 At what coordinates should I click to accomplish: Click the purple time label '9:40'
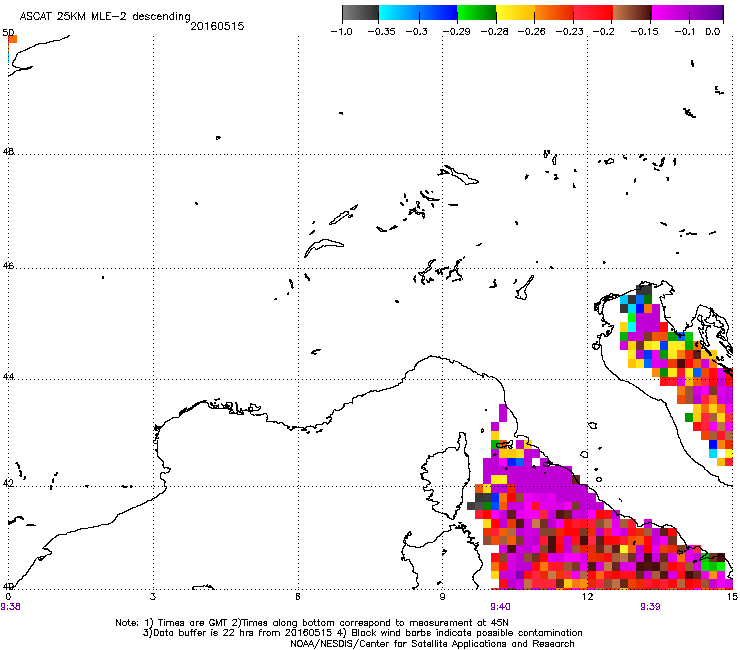[x=500, y=607]
